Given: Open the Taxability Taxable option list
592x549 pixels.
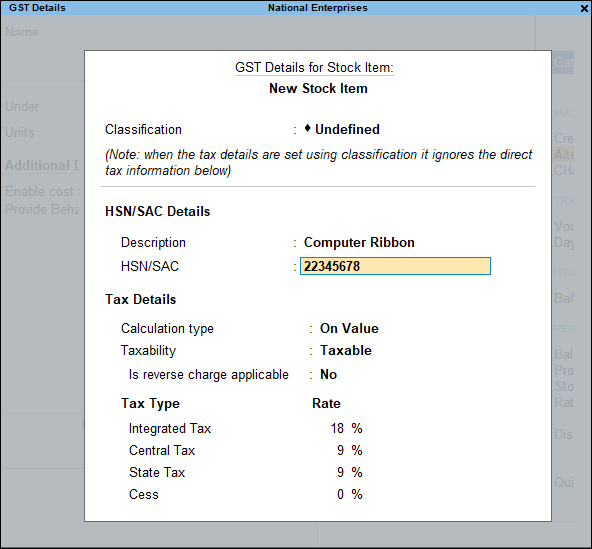Looking at the screenshot, I should coord(346,350).
